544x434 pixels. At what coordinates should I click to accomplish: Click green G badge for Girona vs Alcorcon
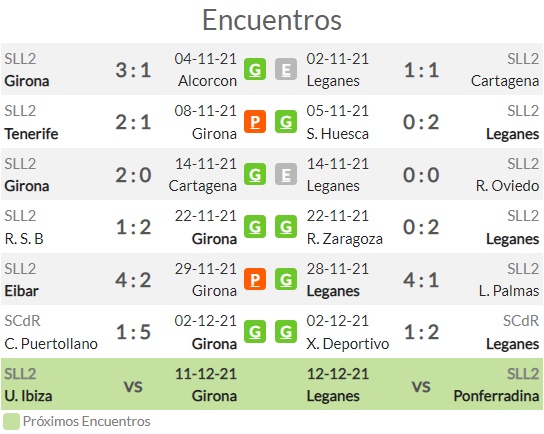(x=255, y=69)
